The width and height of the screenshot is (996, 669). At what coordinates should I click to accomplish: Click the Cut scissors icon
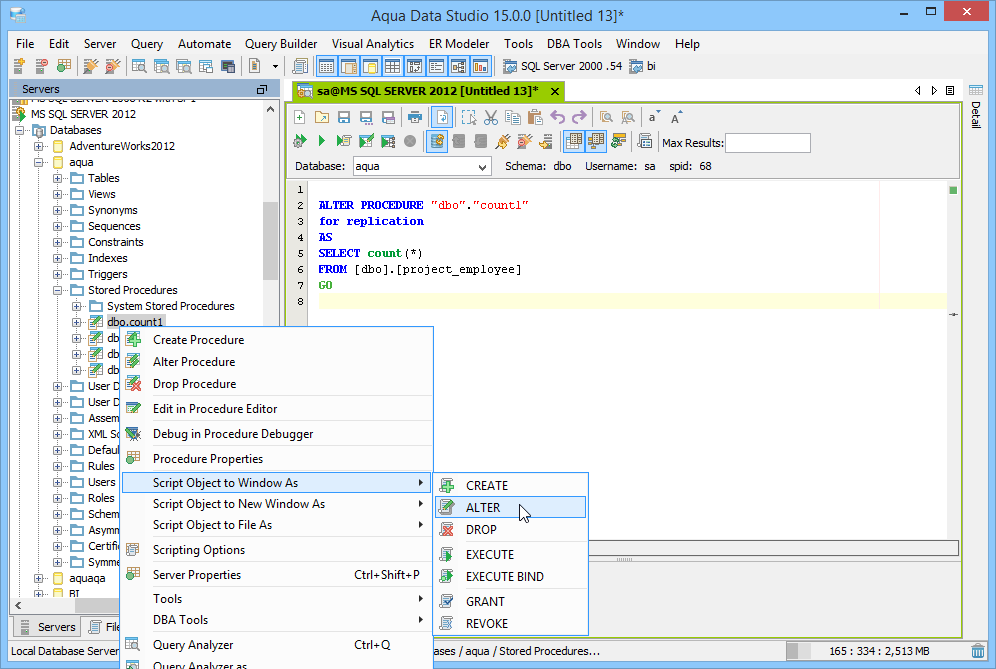tap(490, 117)
